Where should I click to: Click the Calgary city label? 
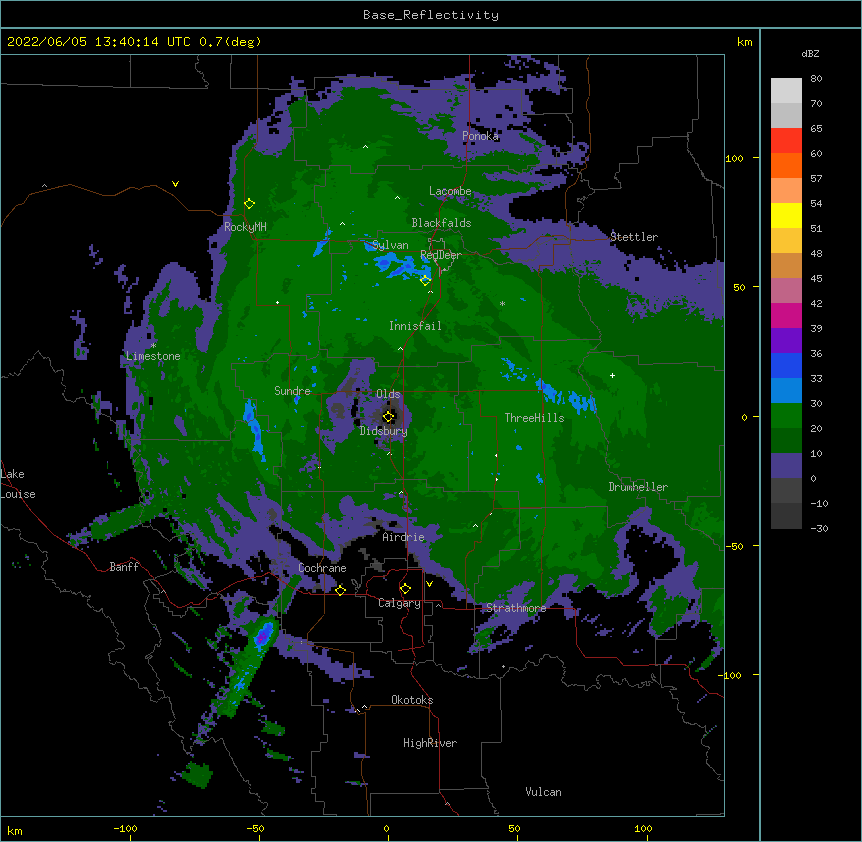click(399, 603)
